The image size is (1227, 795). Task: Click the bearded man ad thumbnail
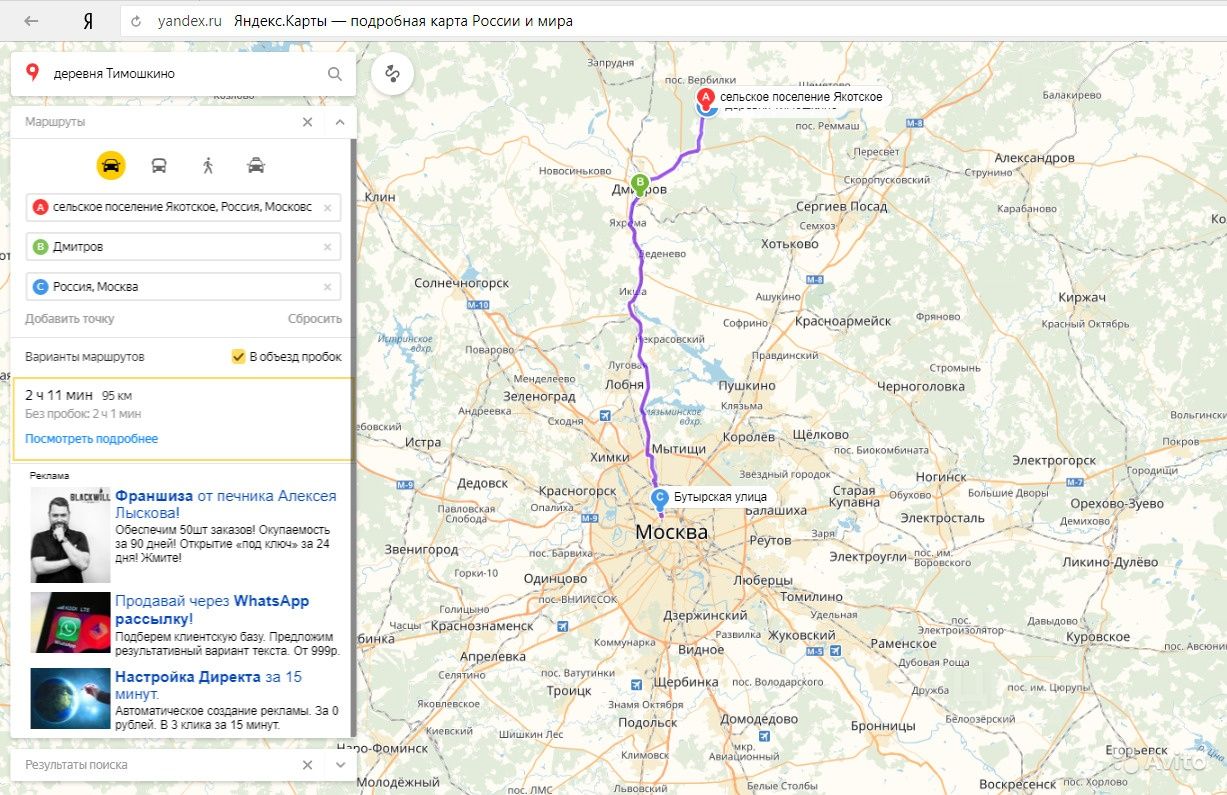click(x=70, y=535)
